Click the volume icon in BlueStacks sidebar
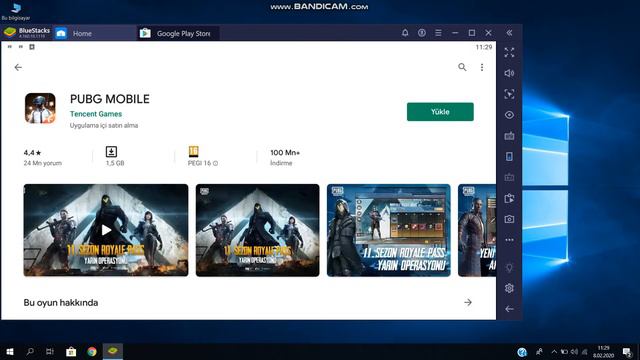This screenshot has width=640, height=360. [509, 73]
